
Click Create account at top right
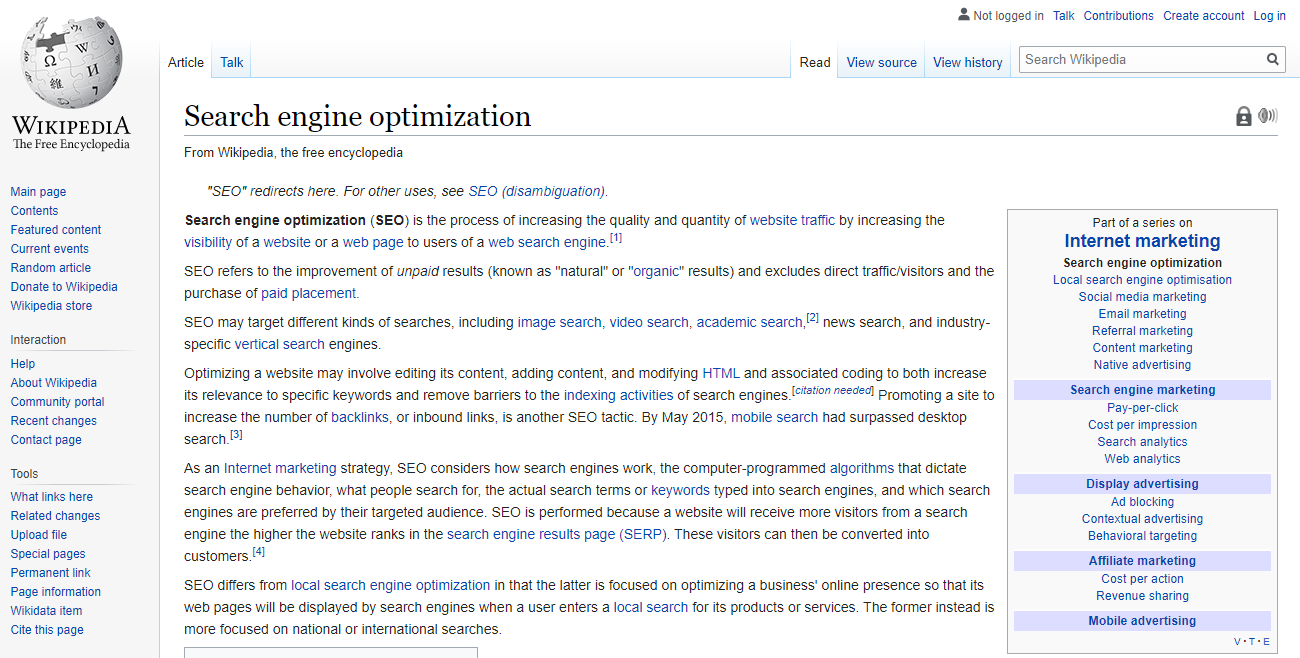coord(1203,15)
